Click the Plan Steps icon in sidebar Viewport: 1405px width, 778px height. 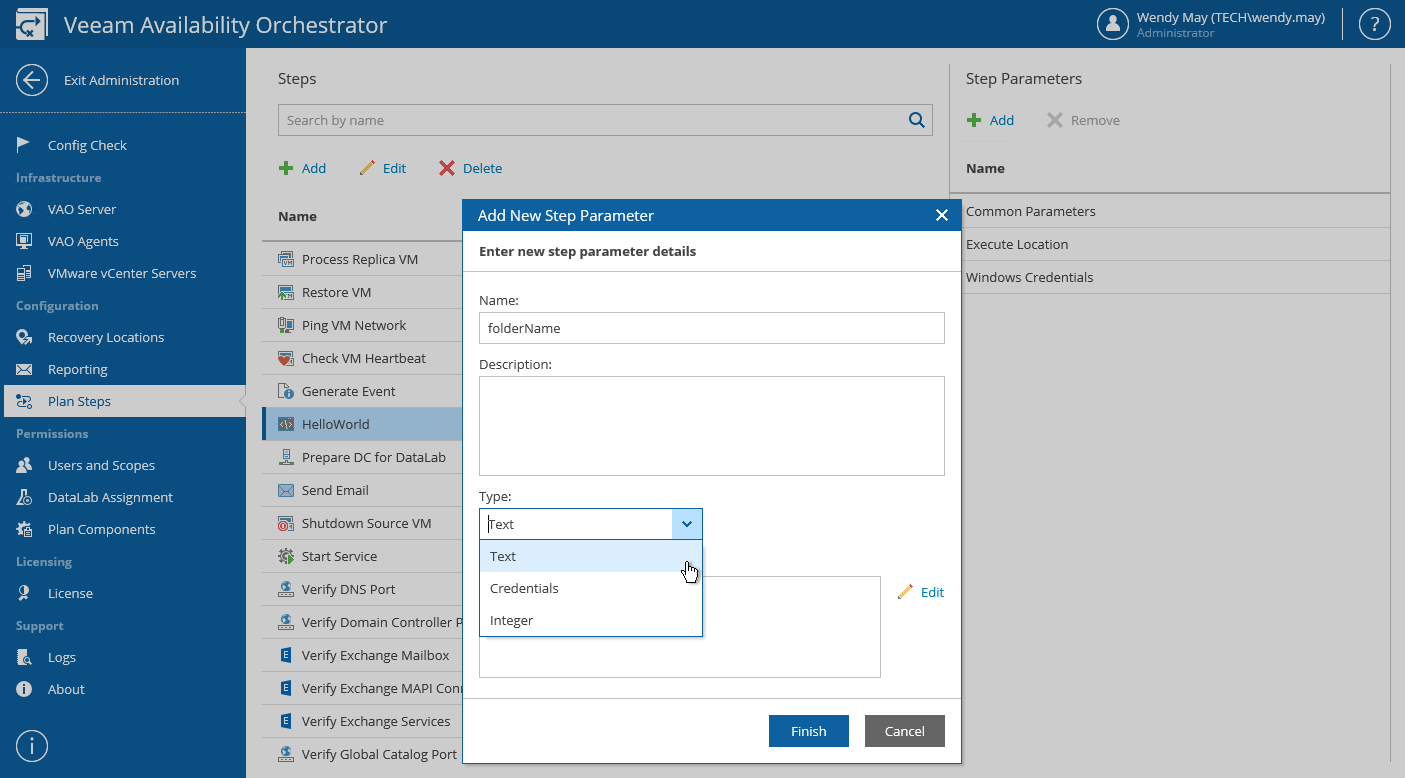tap(24, 401)
